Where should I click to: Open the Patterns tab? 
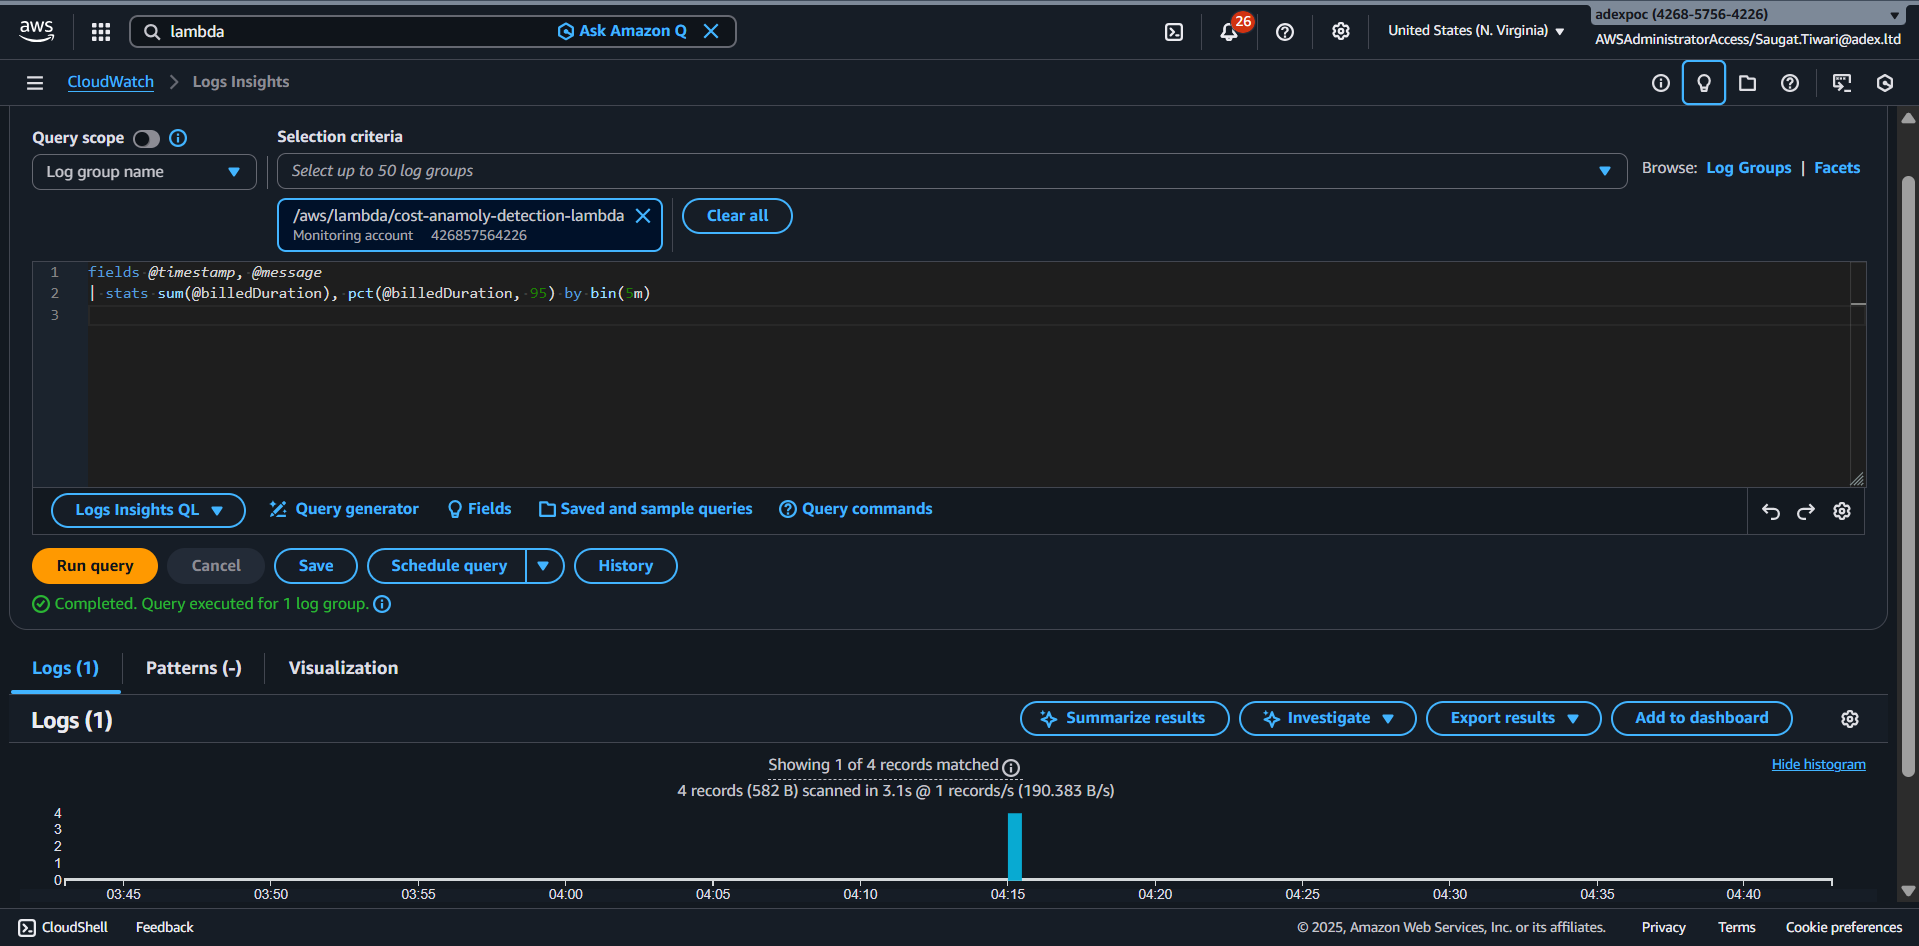point(192,667)
